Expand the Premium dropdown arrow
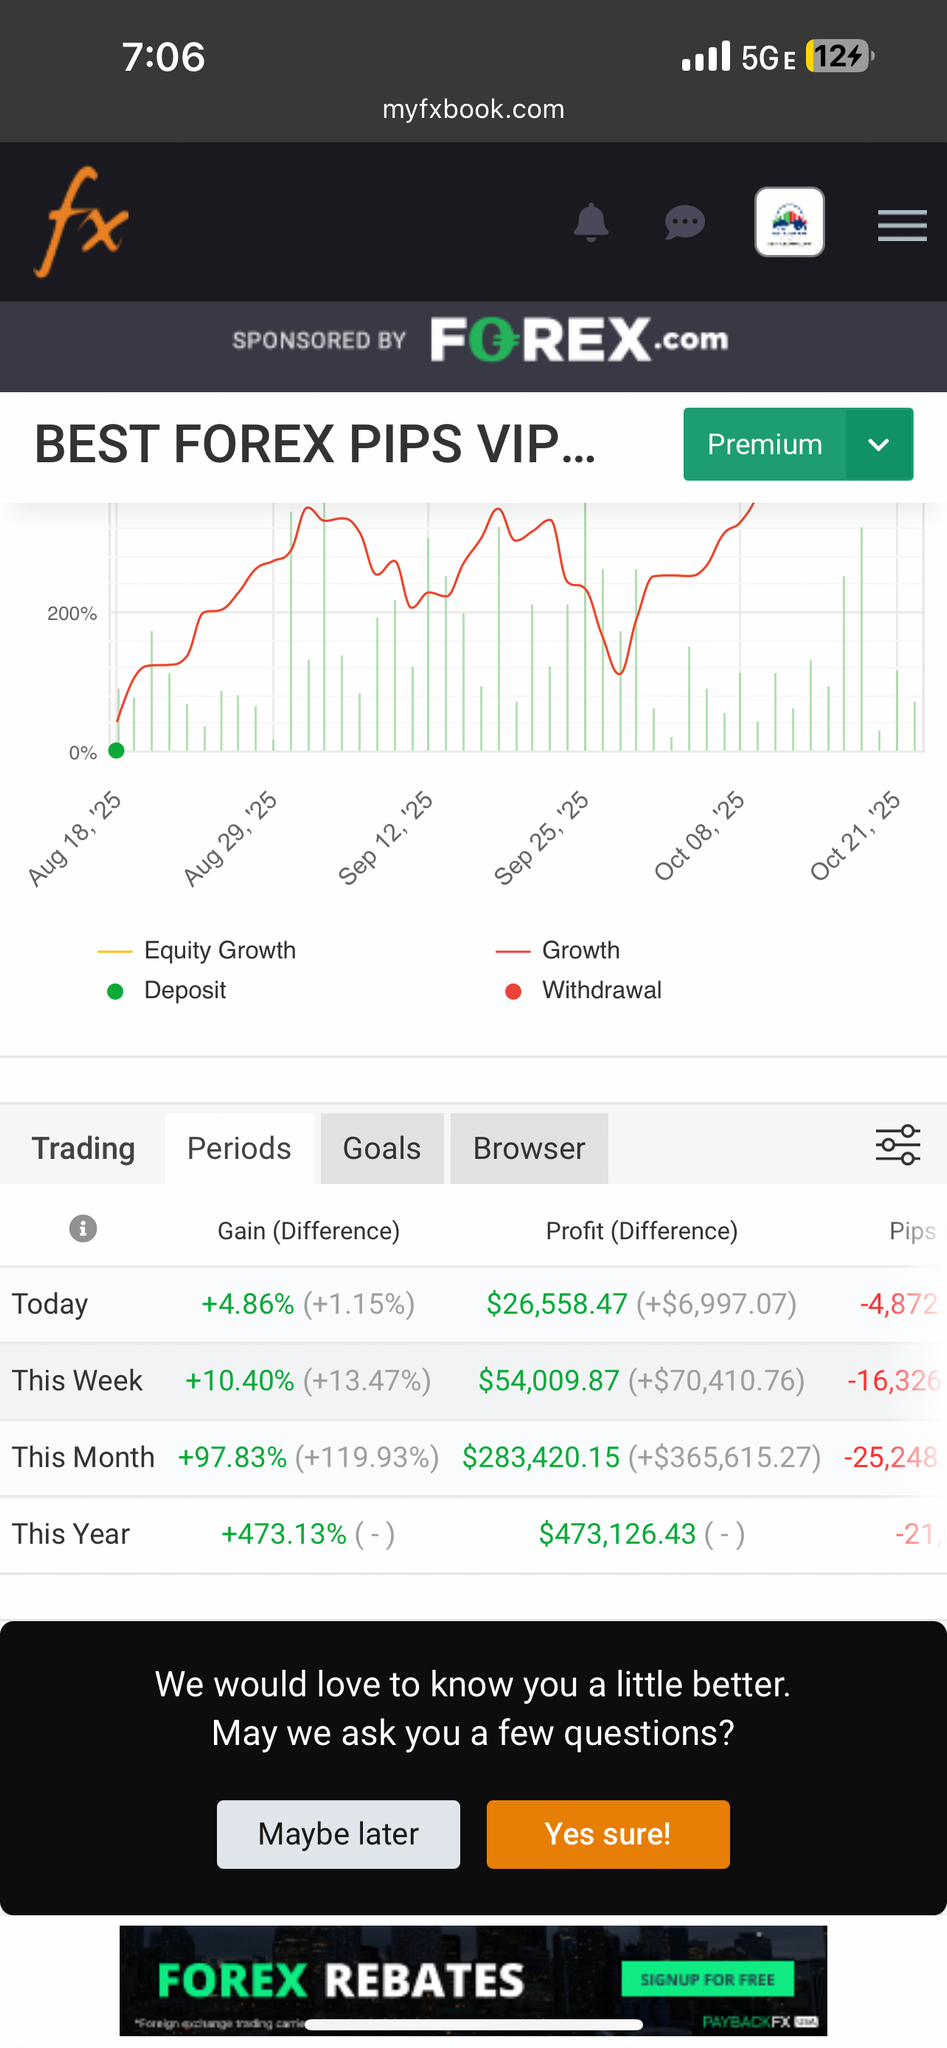This screenshot has width=947, height=2048. 879,445
